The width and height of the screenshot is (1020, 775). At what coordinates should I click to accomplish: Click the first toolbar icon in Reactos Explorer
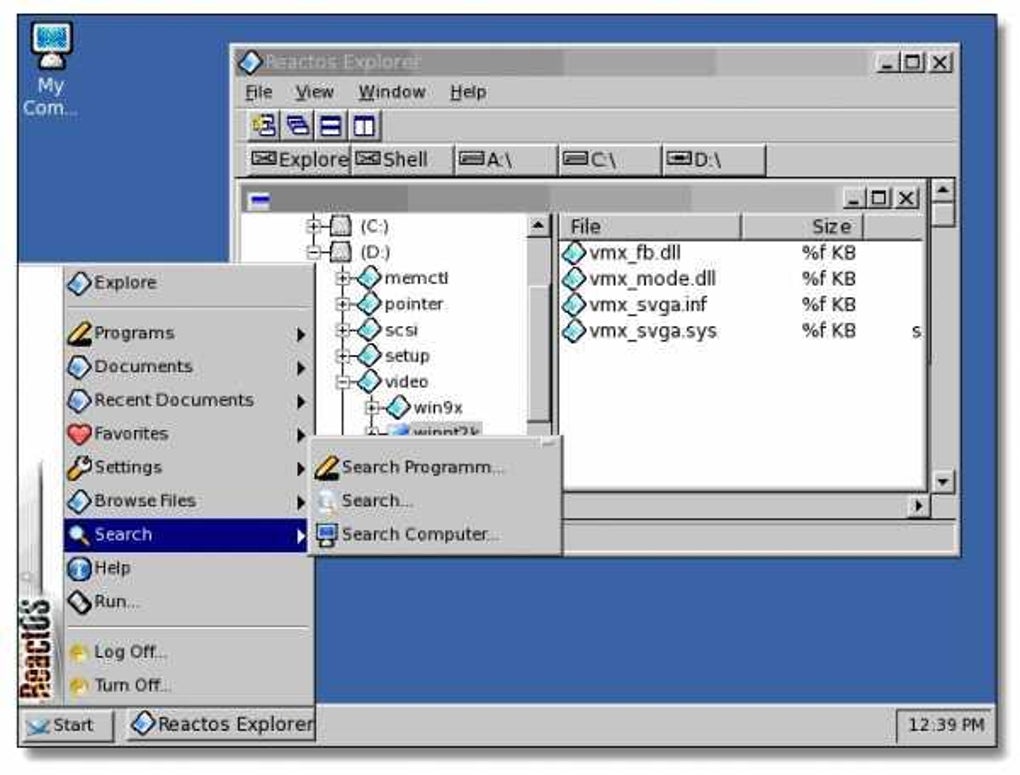[x=263, y=126]
